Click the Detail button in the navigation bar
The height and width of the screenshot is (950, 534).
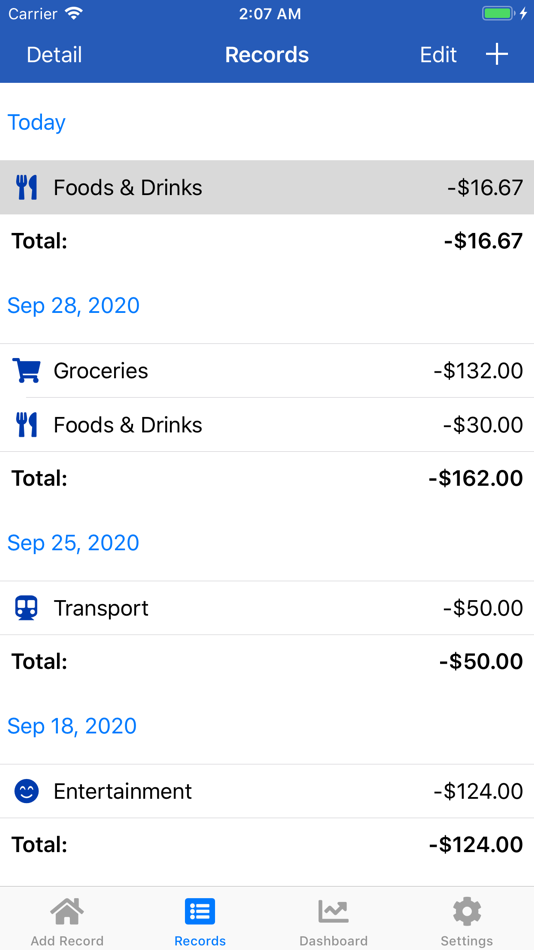(x=55, y=55)
